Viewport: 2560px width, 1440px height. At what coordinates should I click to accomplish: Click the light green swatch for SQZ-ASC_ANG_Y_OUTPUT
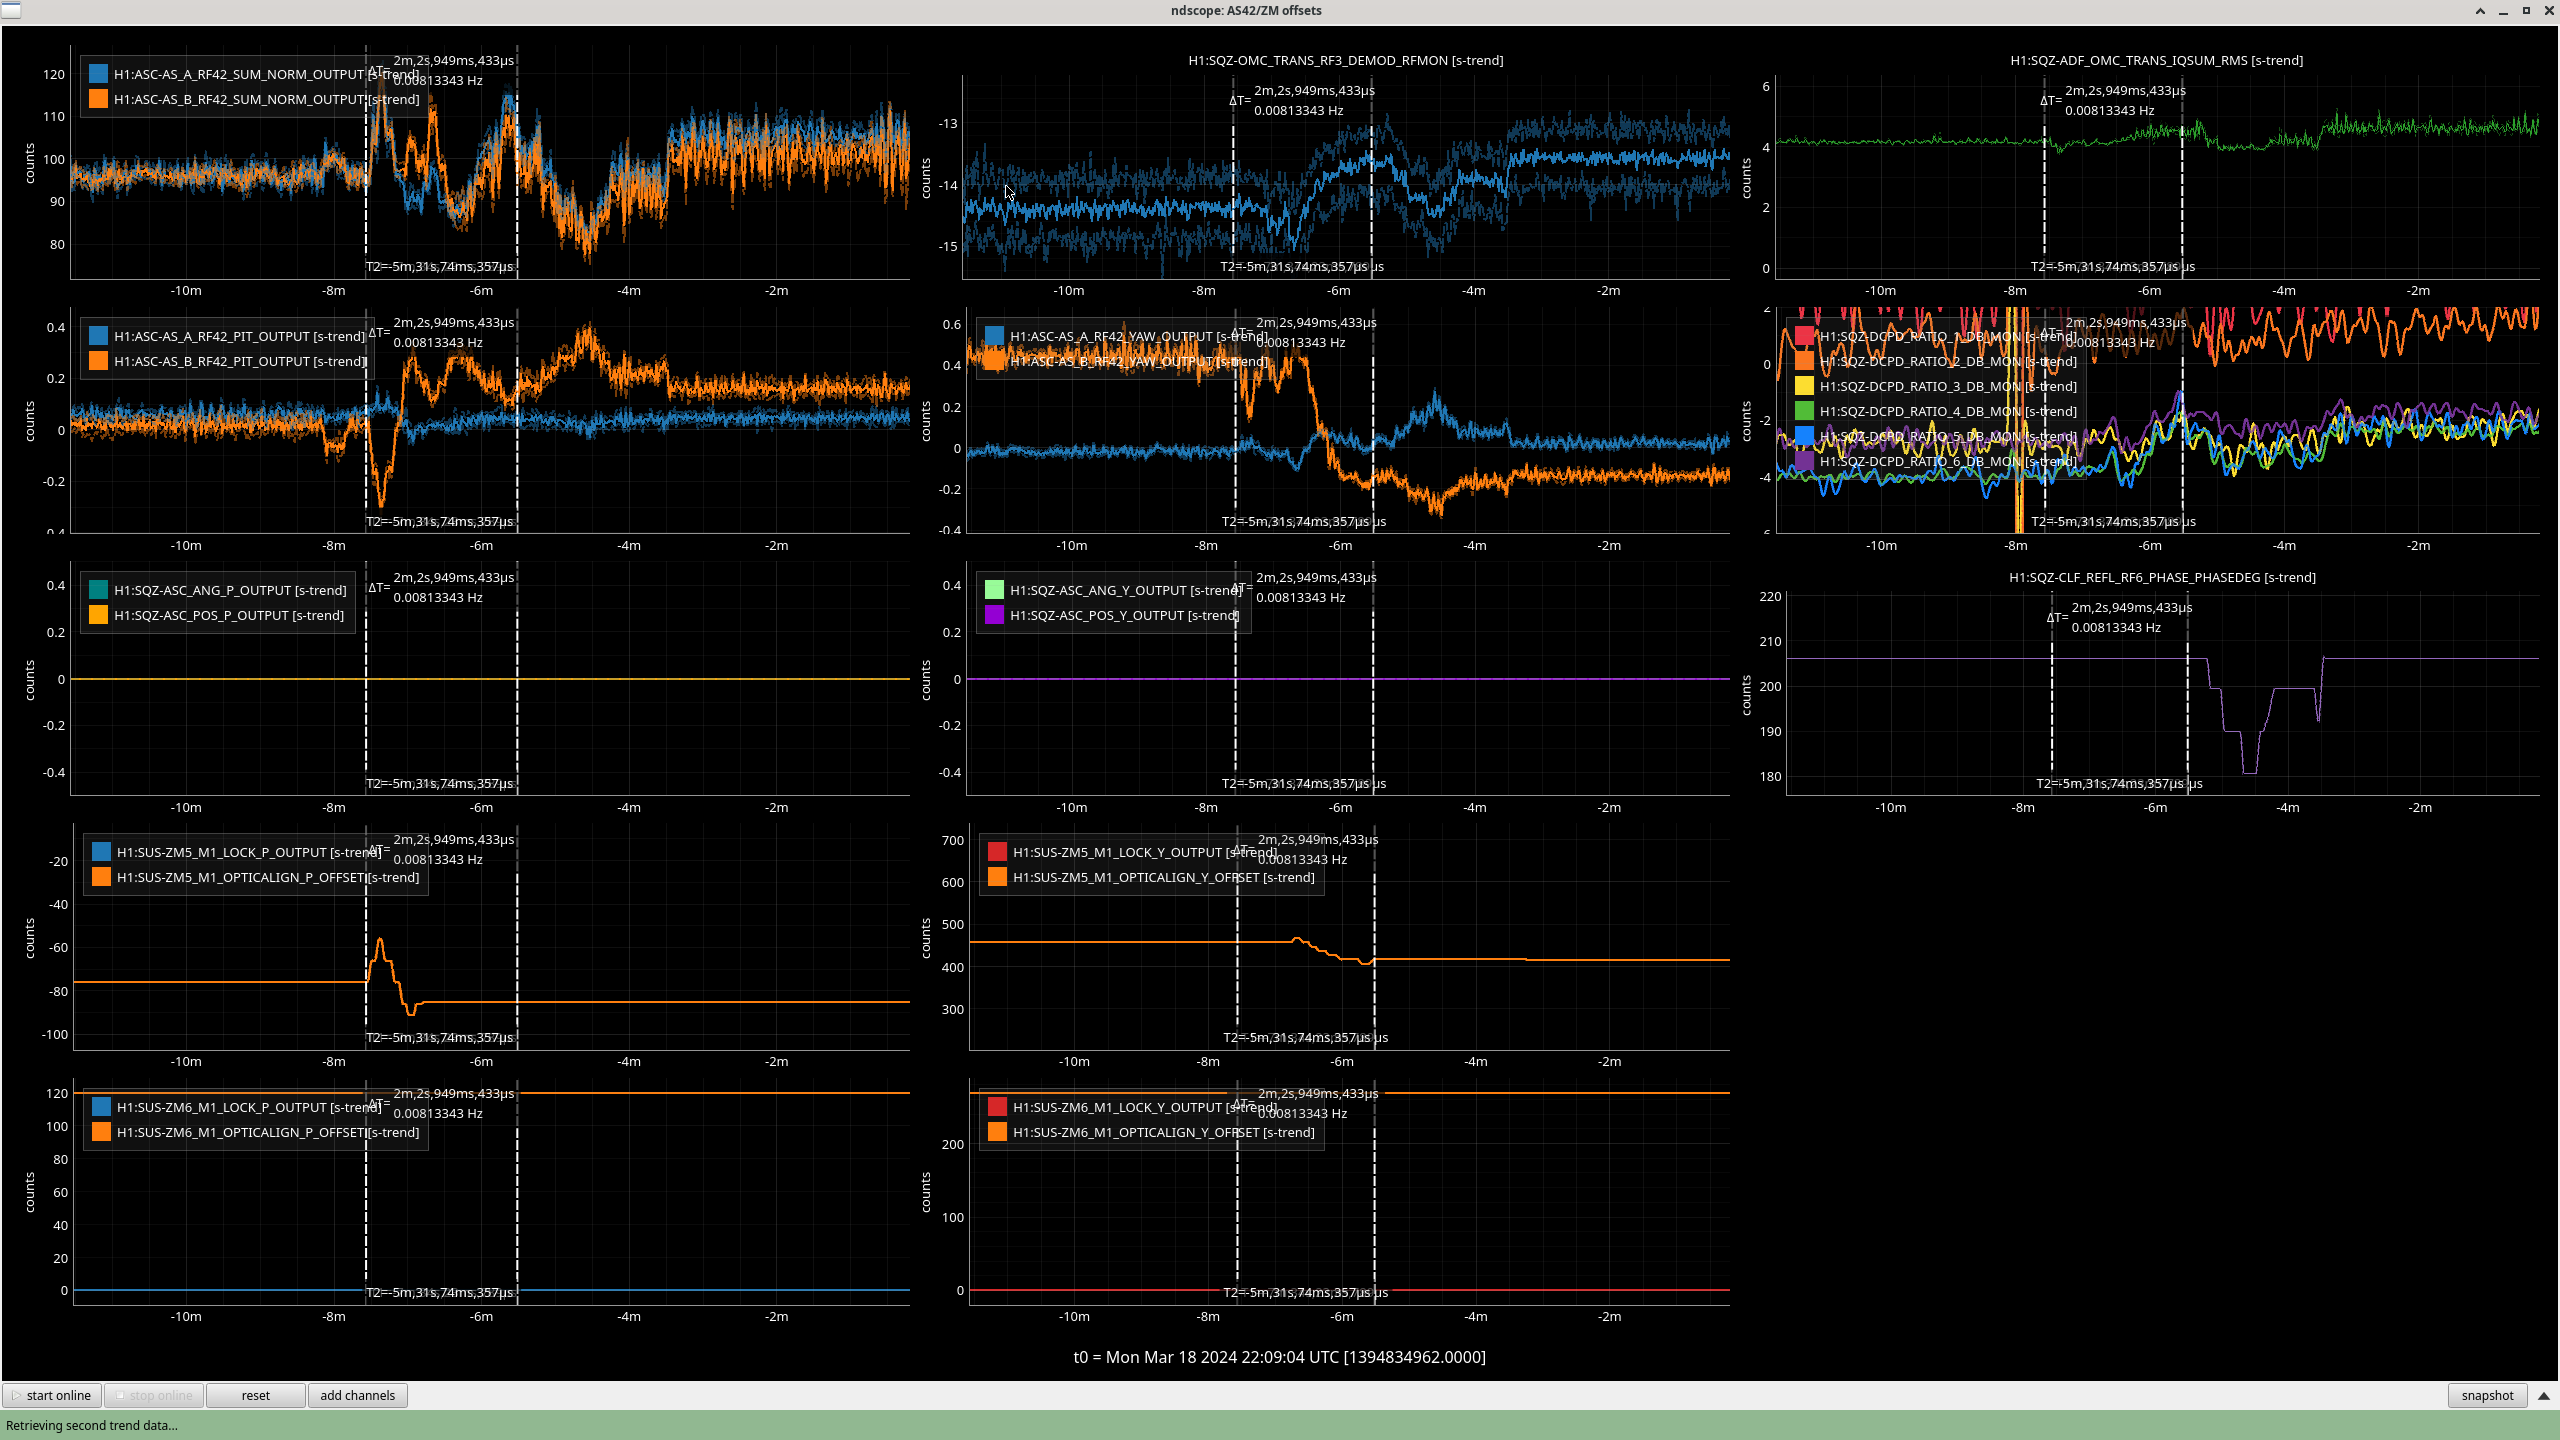point(994,590)
